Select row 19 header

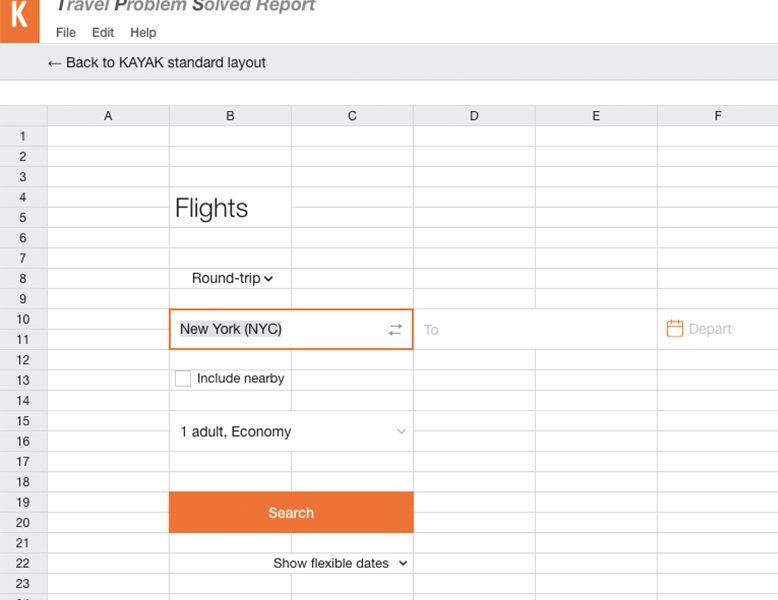tap(23, 502)
